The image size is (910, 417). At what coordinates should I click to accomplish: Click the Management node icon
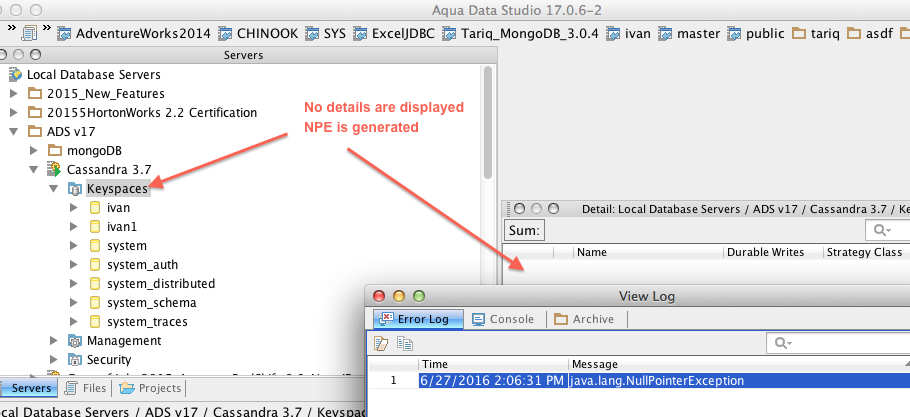pyautogui.click(x=75, y=340)
